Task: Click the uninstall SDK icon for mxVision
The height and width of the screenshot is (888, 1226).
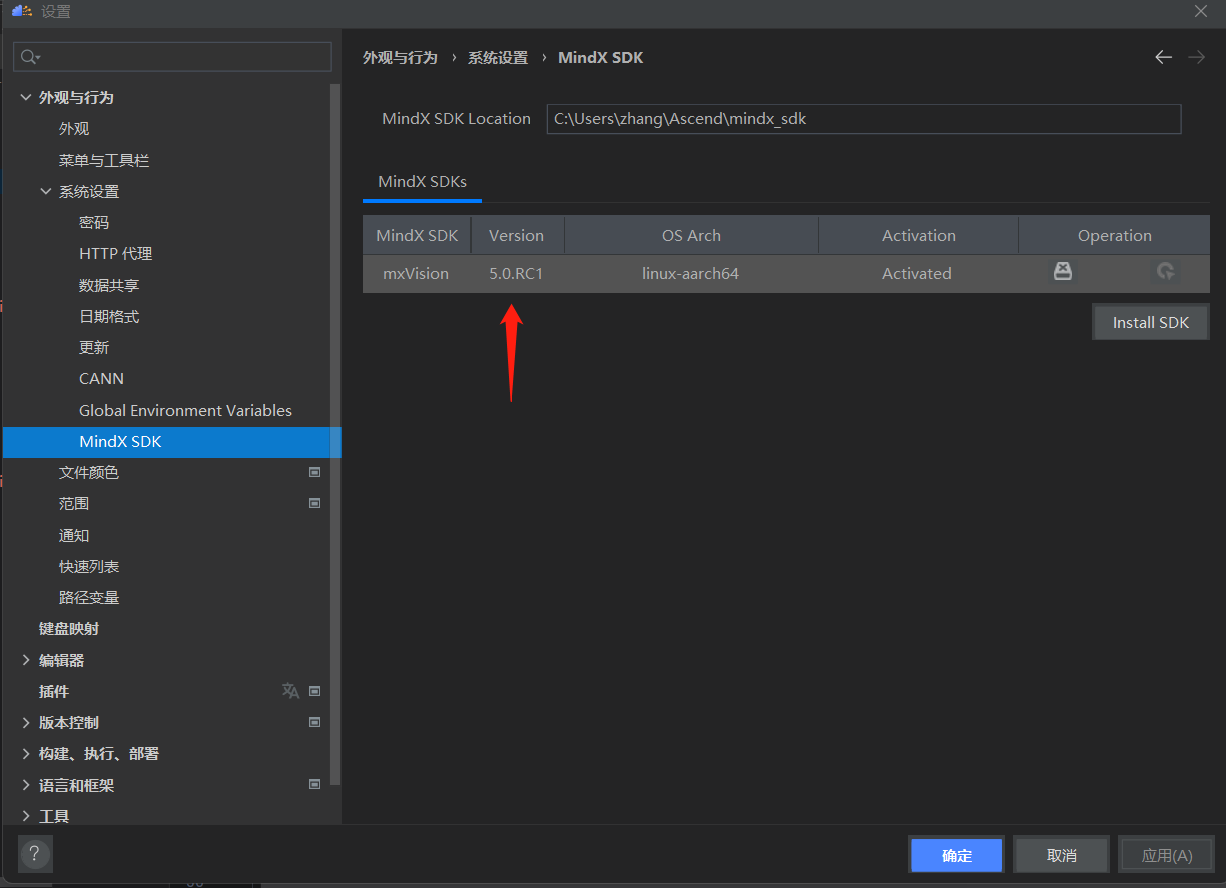Action: pos(1063,271)
